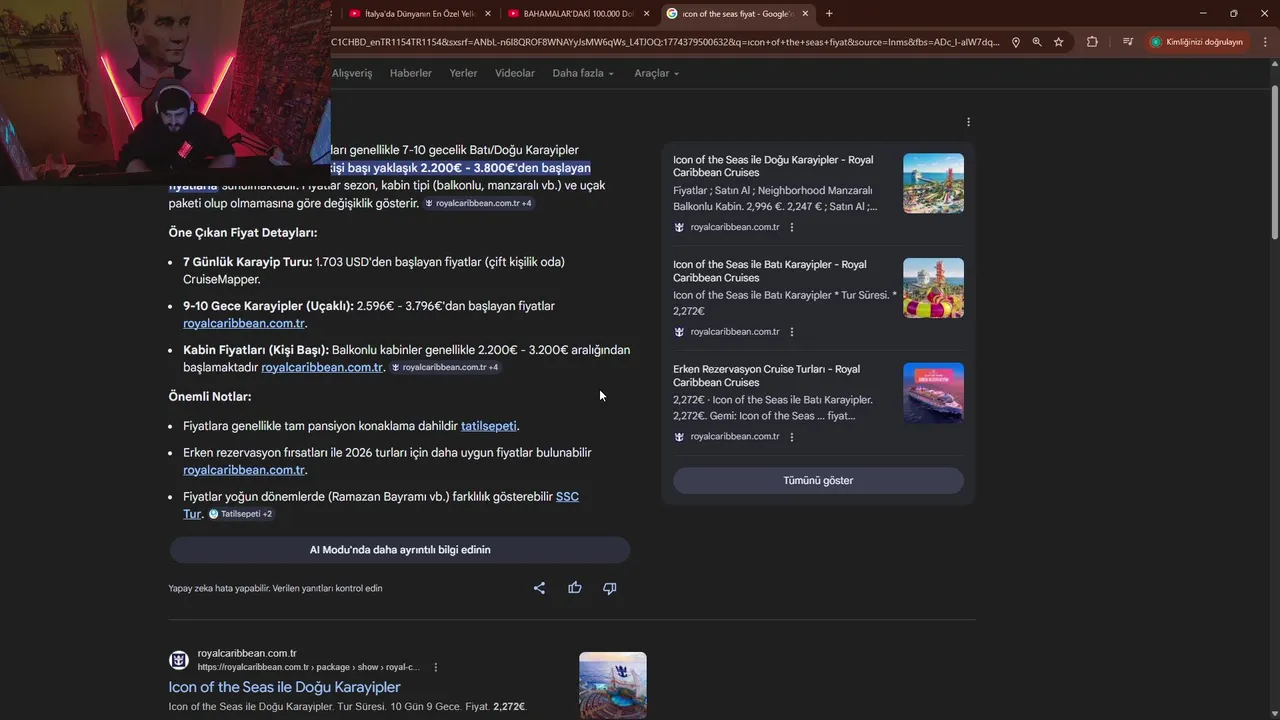Viewport: 1280px width, 720px height.
Task: Bookmark this page with the star icon
Action: coord(1058,42)
